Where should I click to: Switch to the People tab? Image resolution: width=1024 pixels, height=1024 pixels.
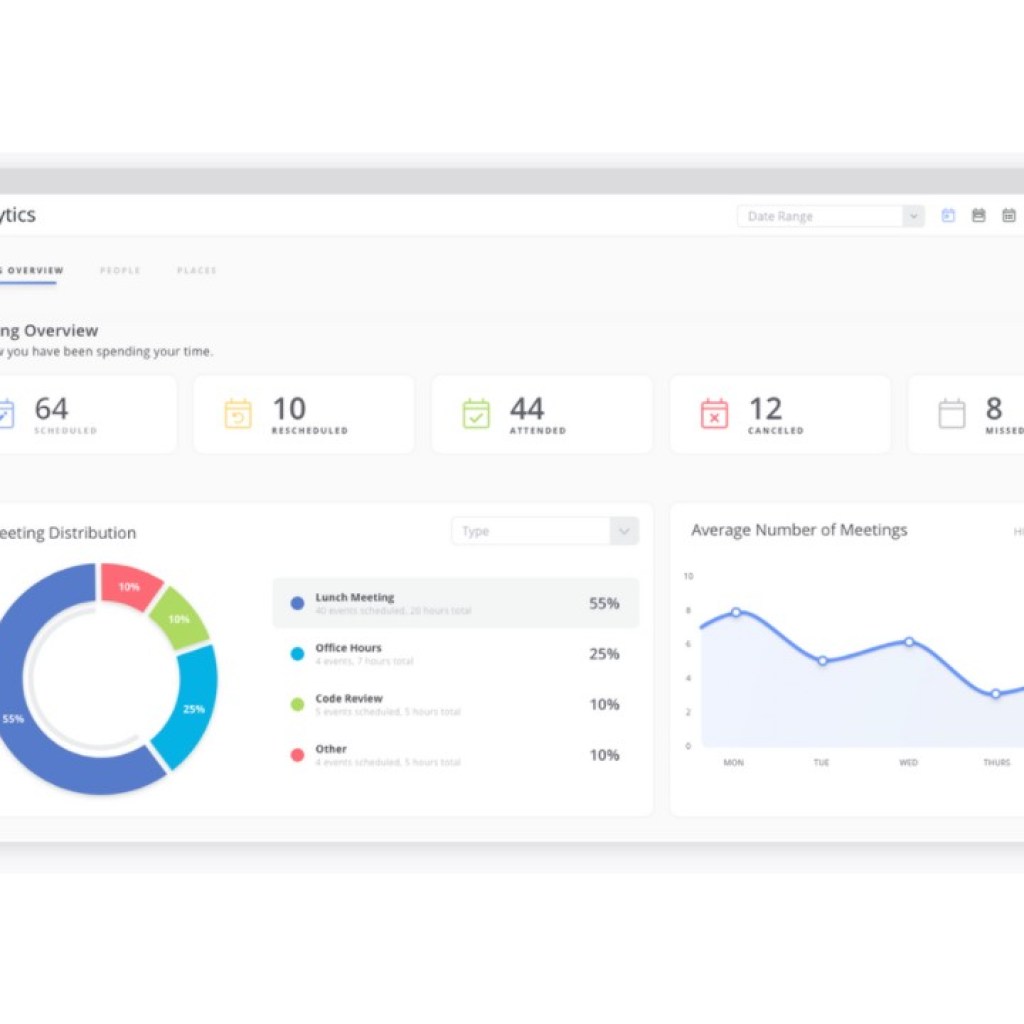coord(120,271)
